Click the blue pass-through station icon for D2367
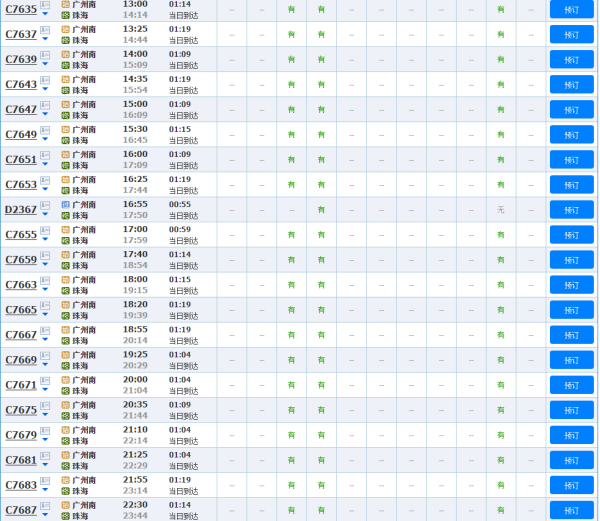The width and height of the screenshot is (600, 521). 66,204
